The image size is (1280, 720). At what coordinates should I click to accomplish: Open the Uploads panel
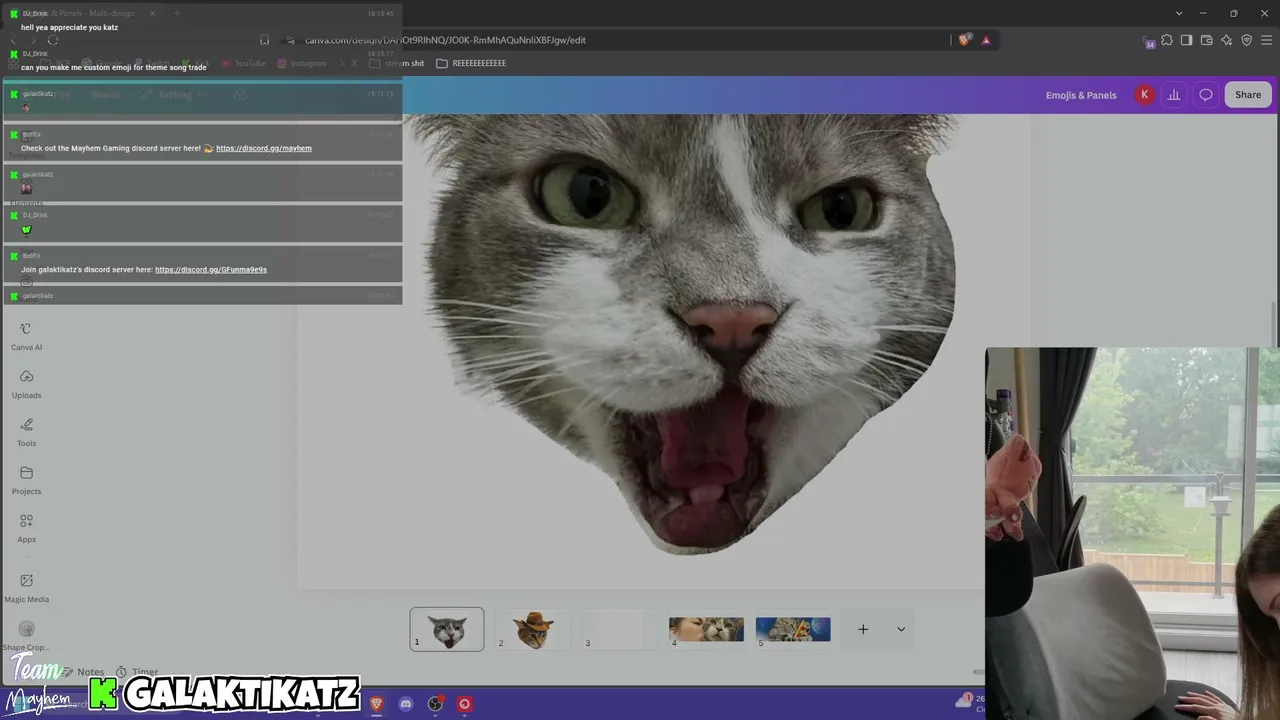pos(26,385)
